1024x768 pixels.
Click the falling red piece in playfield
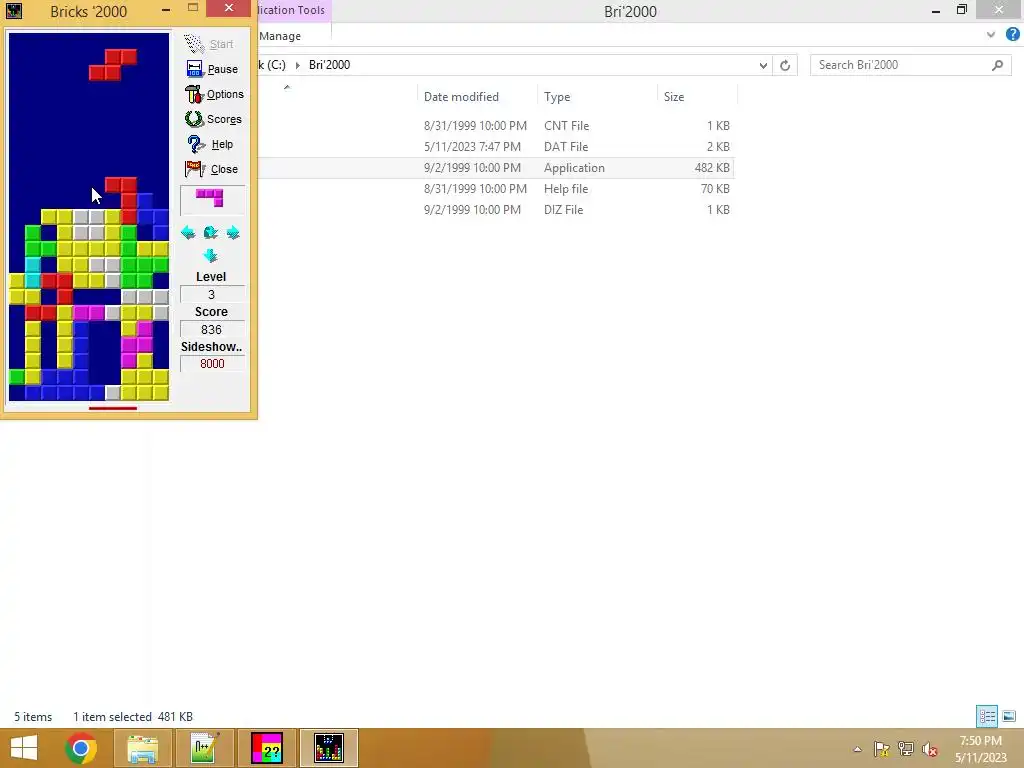(114, 64)
